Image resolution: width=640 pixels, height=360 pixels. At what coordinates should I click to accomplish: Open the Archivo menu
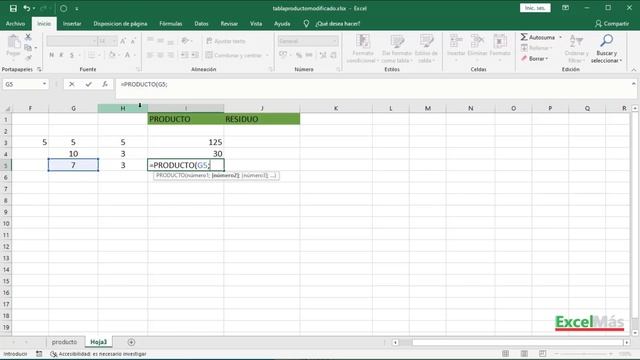(16, 24)
